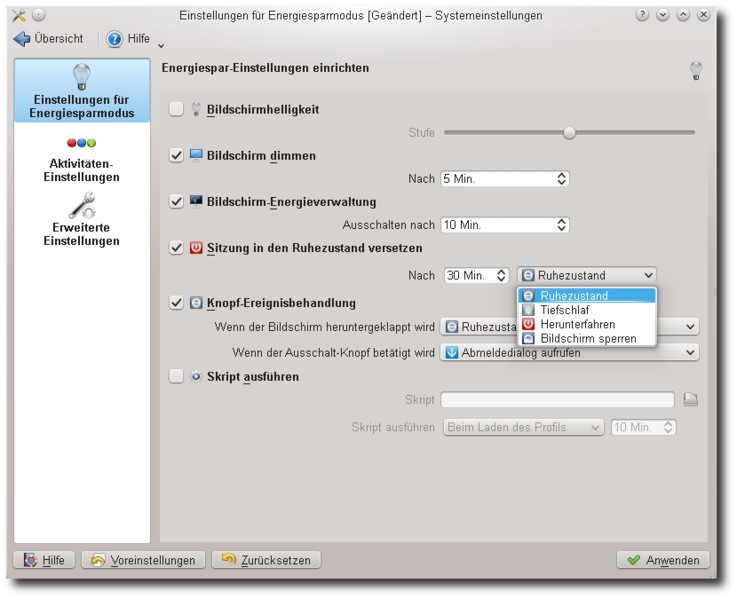Click the 10 Min. script delay spinbox

point(643,427)
